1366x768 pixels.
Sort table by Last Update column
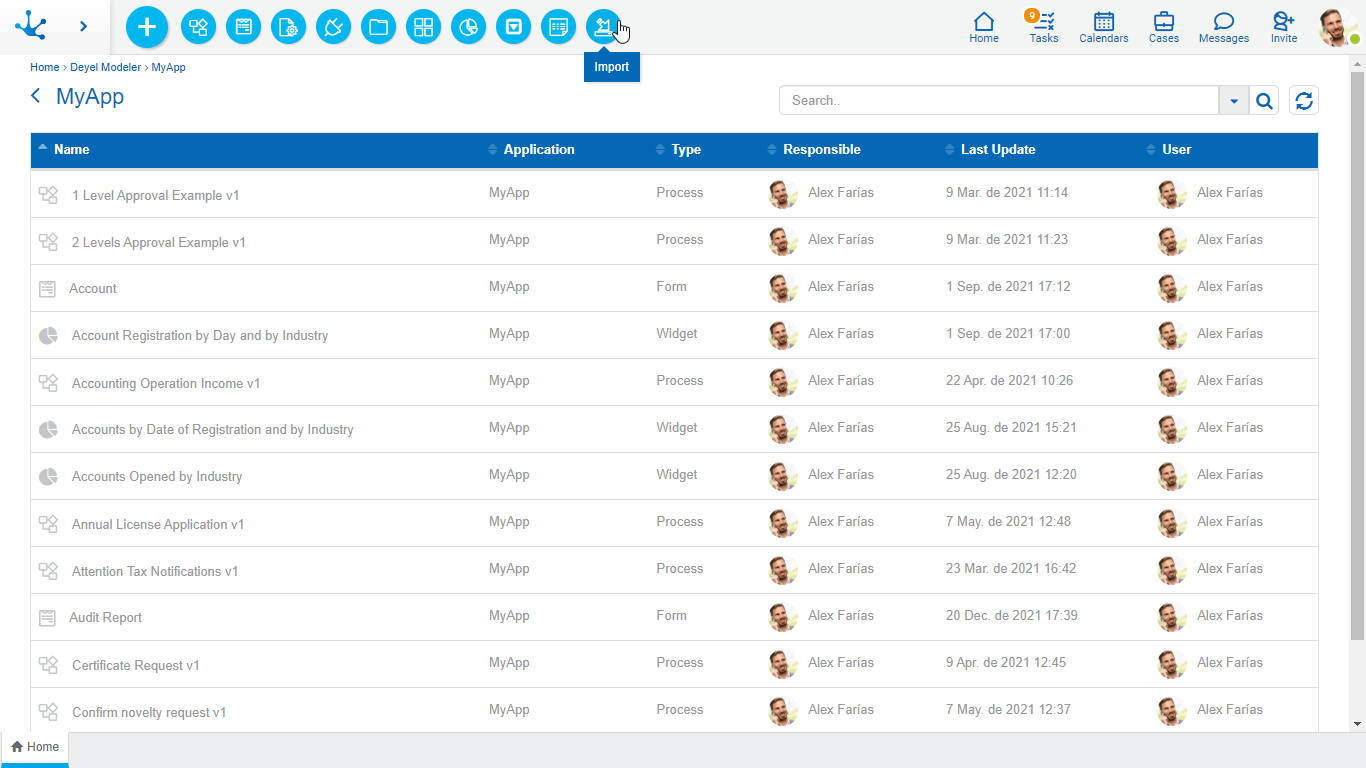997,150
